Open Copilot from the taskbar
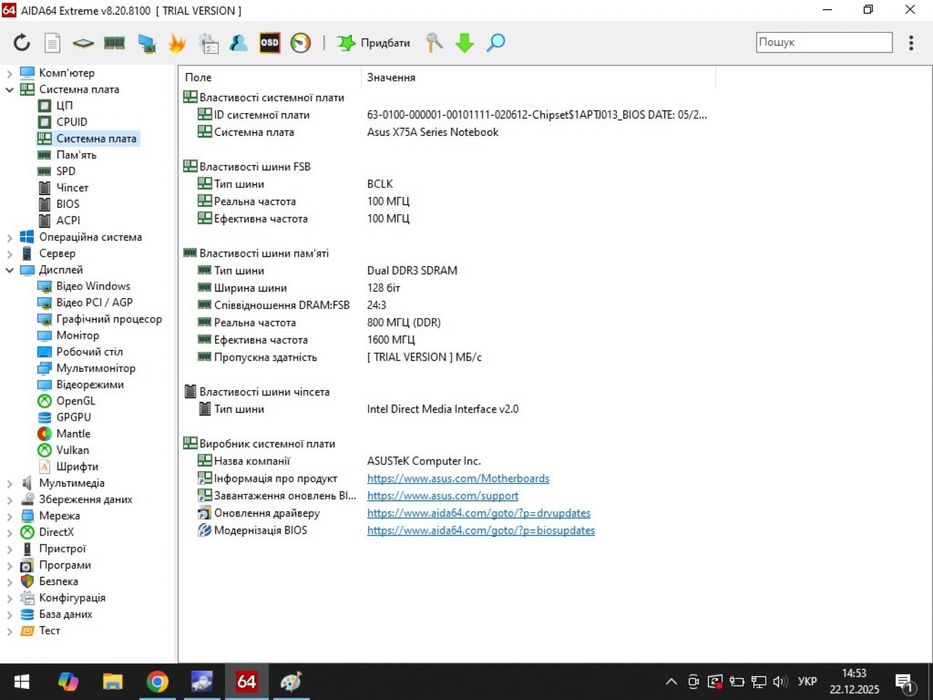The image size is (933, 700). pyautogui.click(x=68, y=682)
